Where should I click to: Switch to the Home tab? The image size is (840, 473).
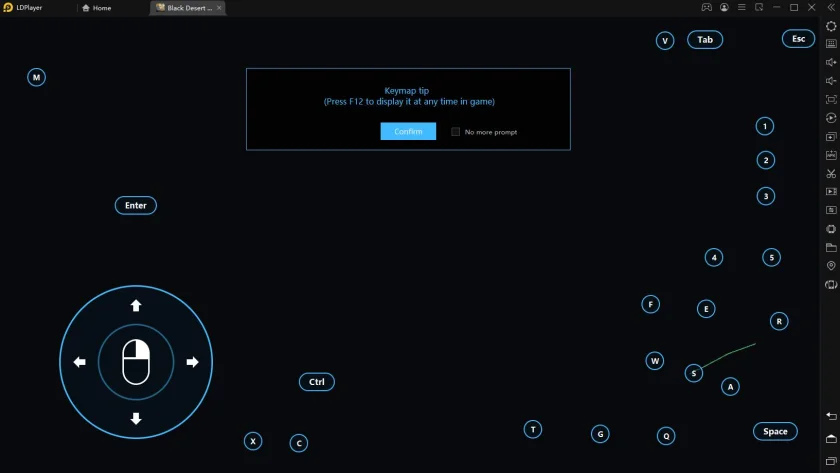pos(97,8)
